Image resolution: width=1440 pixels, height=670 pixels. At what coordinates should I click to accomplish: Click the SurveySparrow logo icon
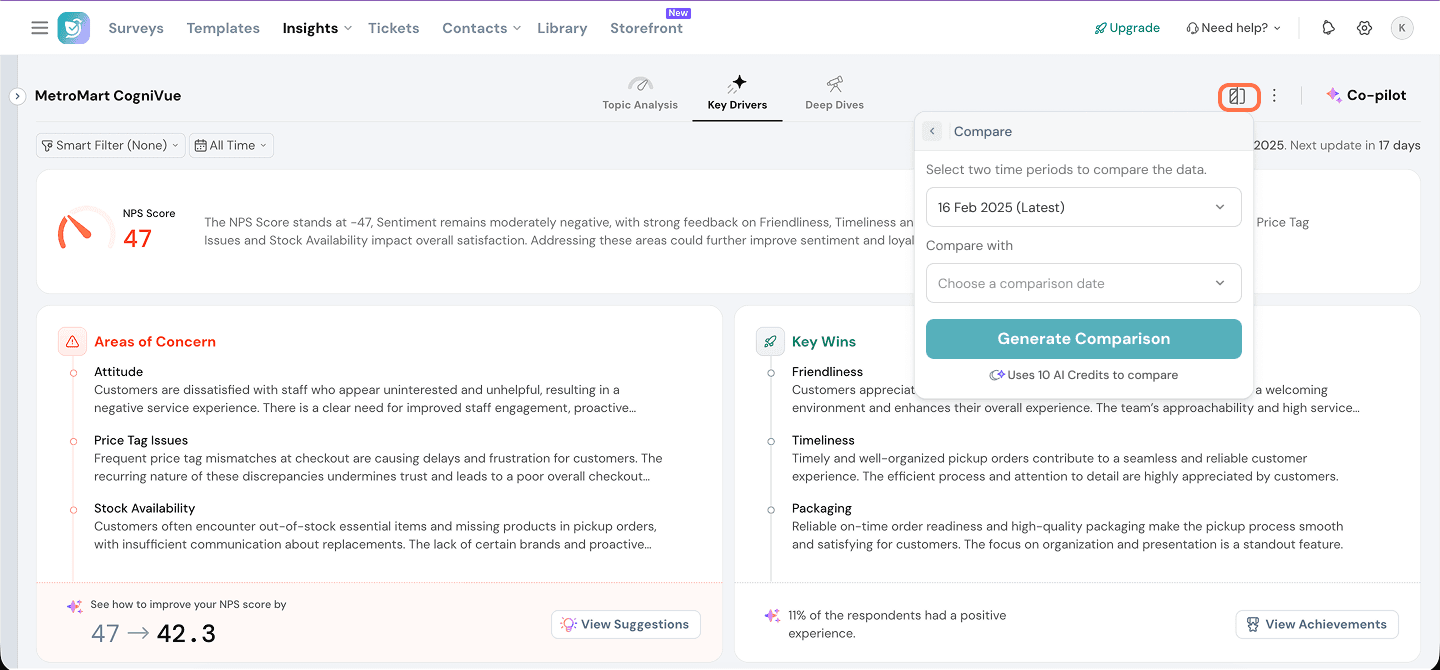point(73,28)
